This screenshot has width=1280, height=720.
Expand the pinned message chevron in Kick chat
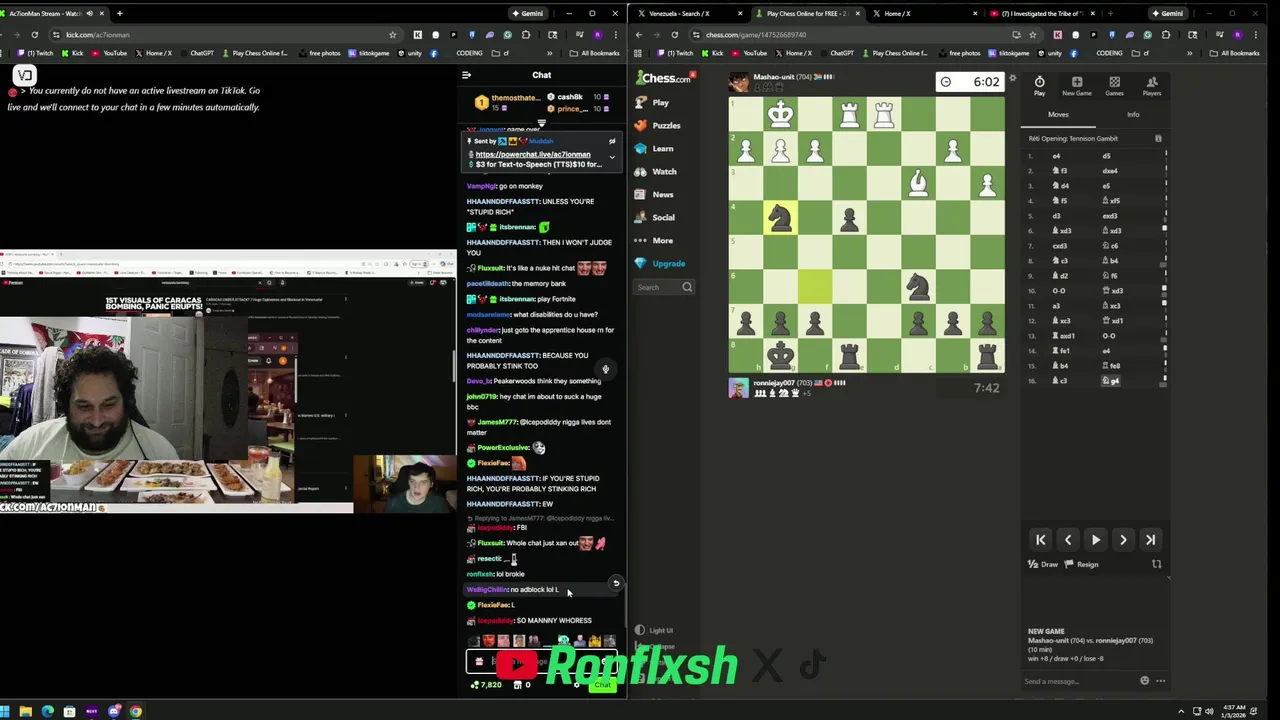[x=612, y=158]
